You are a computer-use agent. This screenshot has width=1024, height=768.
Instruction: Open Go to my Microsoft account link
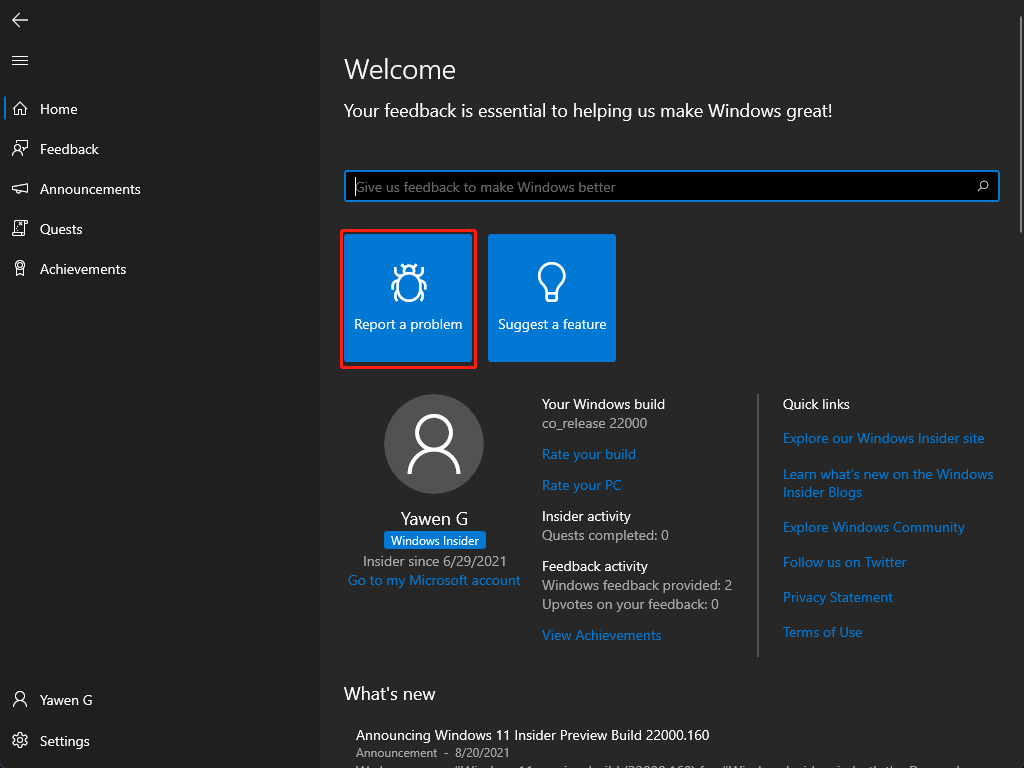click(x=434, y=580)
